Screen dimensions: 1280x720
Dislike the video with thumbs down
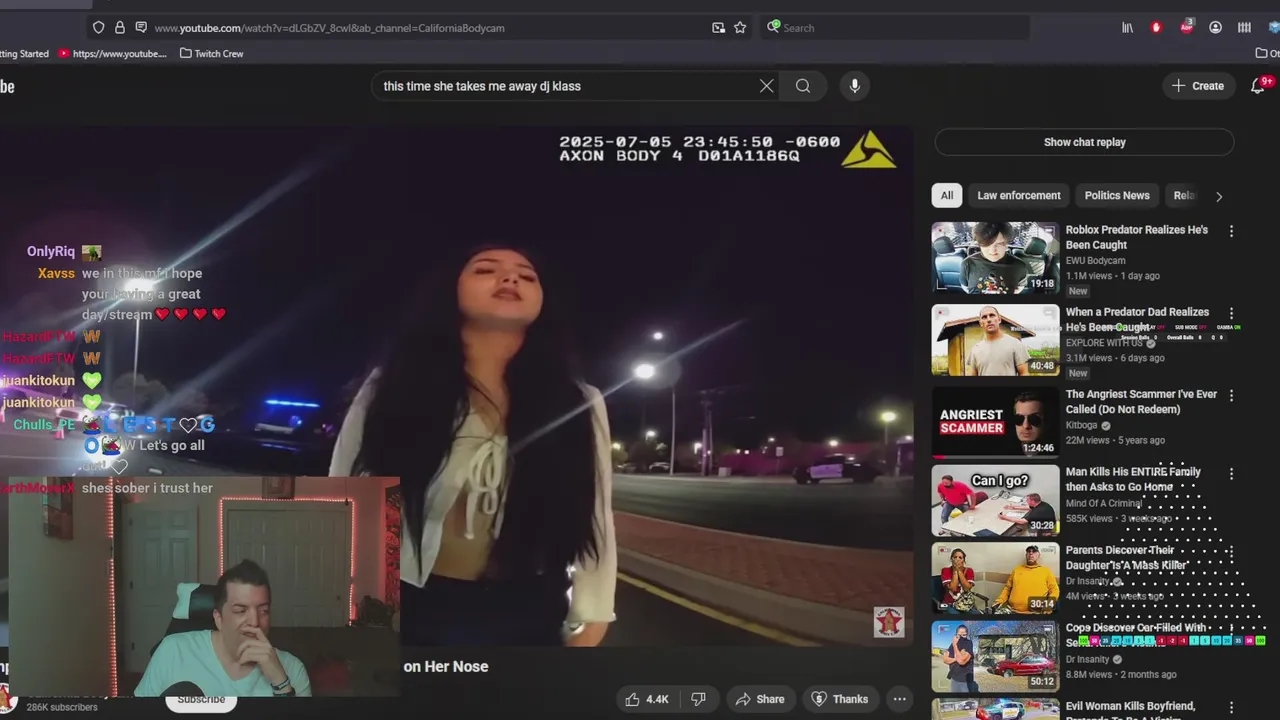699,699
